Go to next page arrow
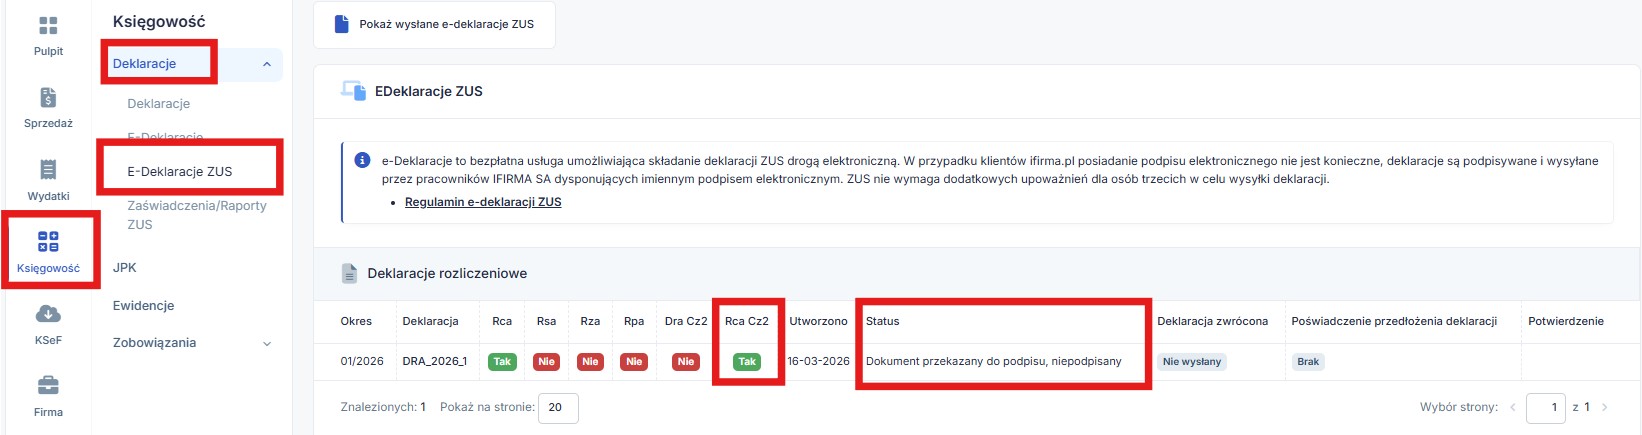 coord(1605,407)
